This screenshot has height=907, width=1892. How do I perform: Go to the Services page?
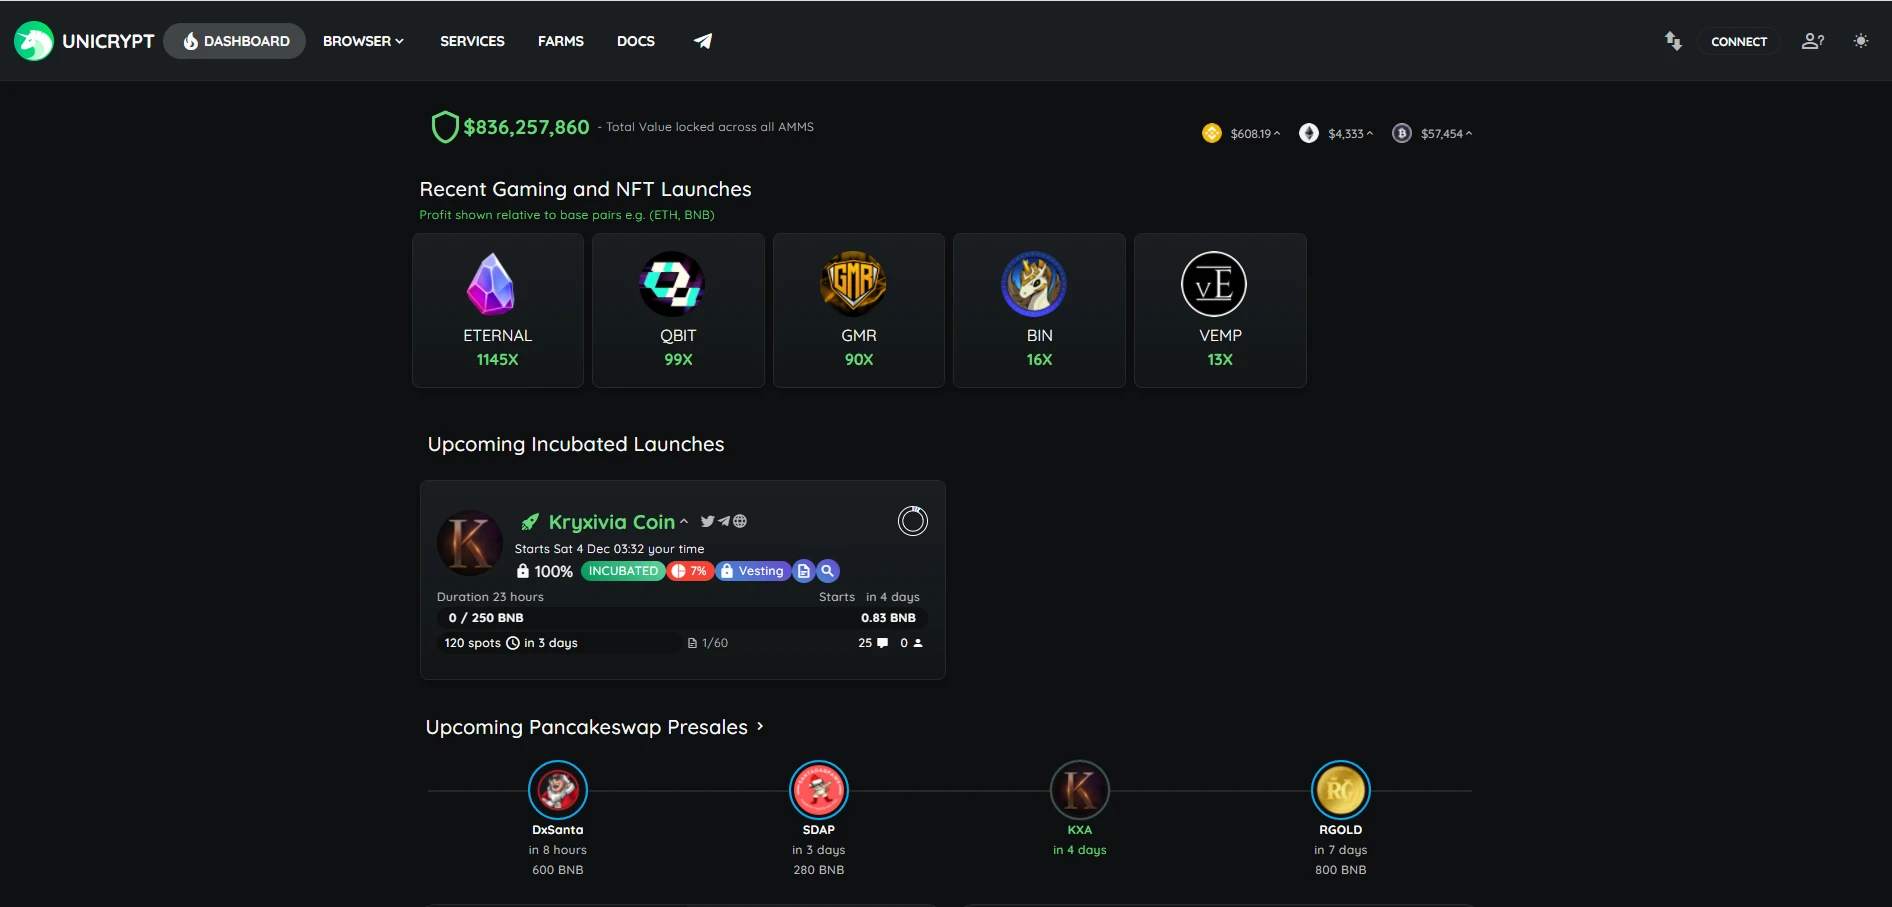click(472, 41)
